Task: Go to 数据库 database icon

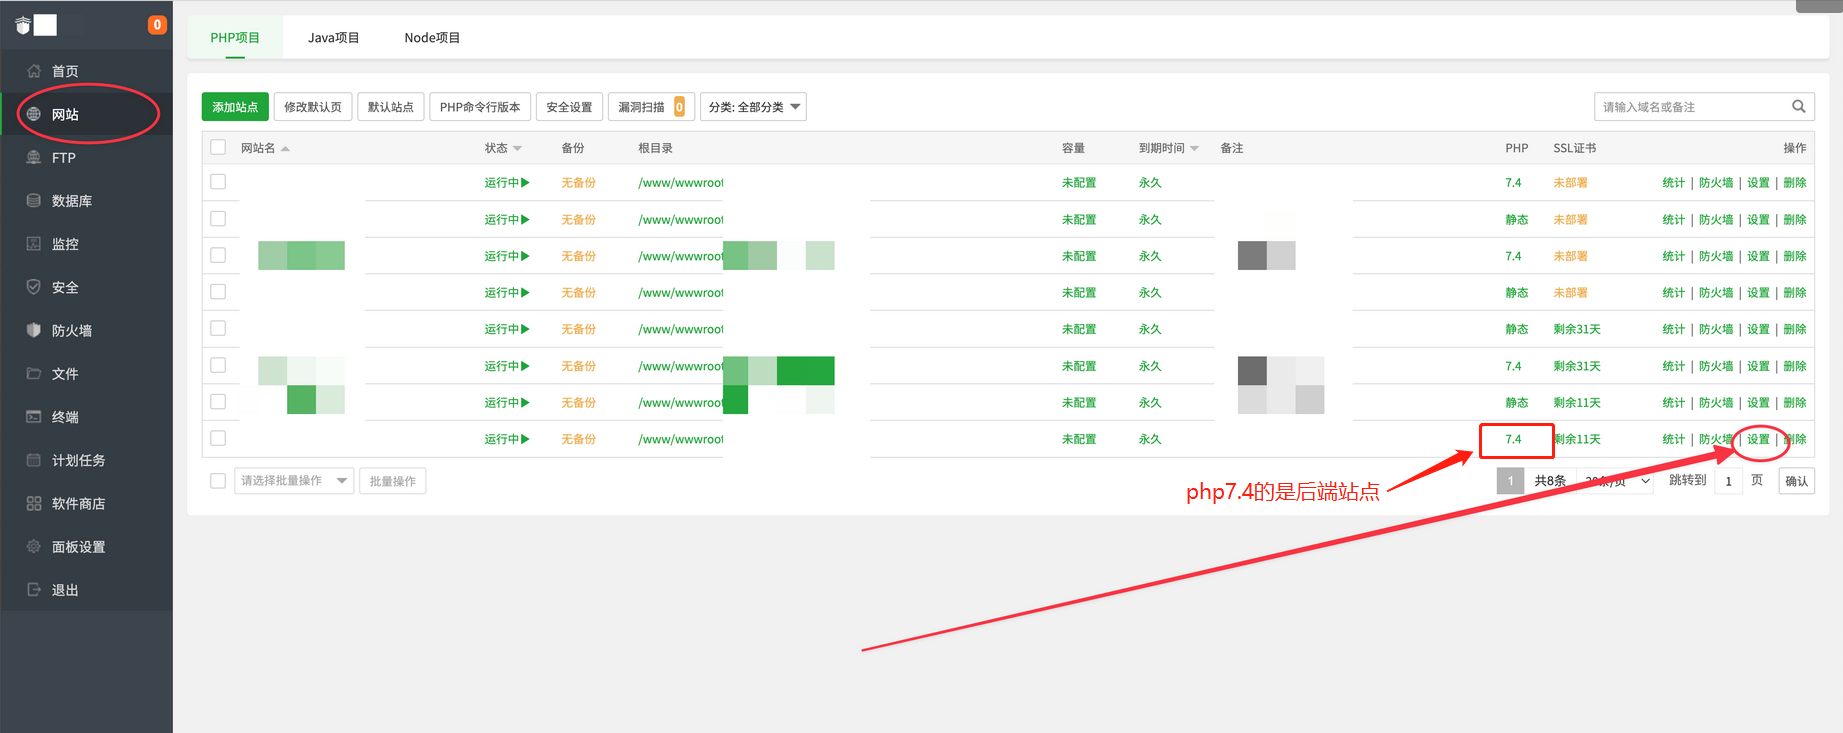Action: point(34,200)
